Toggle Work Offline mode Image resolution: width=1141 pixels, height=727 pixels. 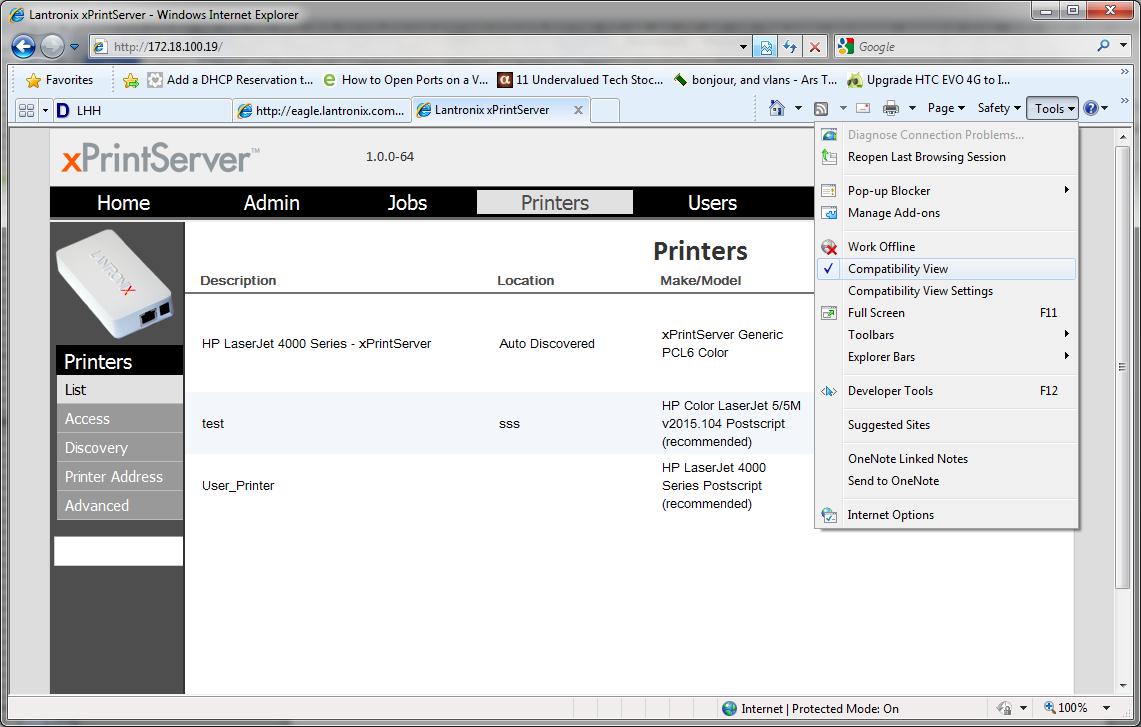(x=881, y=247)
